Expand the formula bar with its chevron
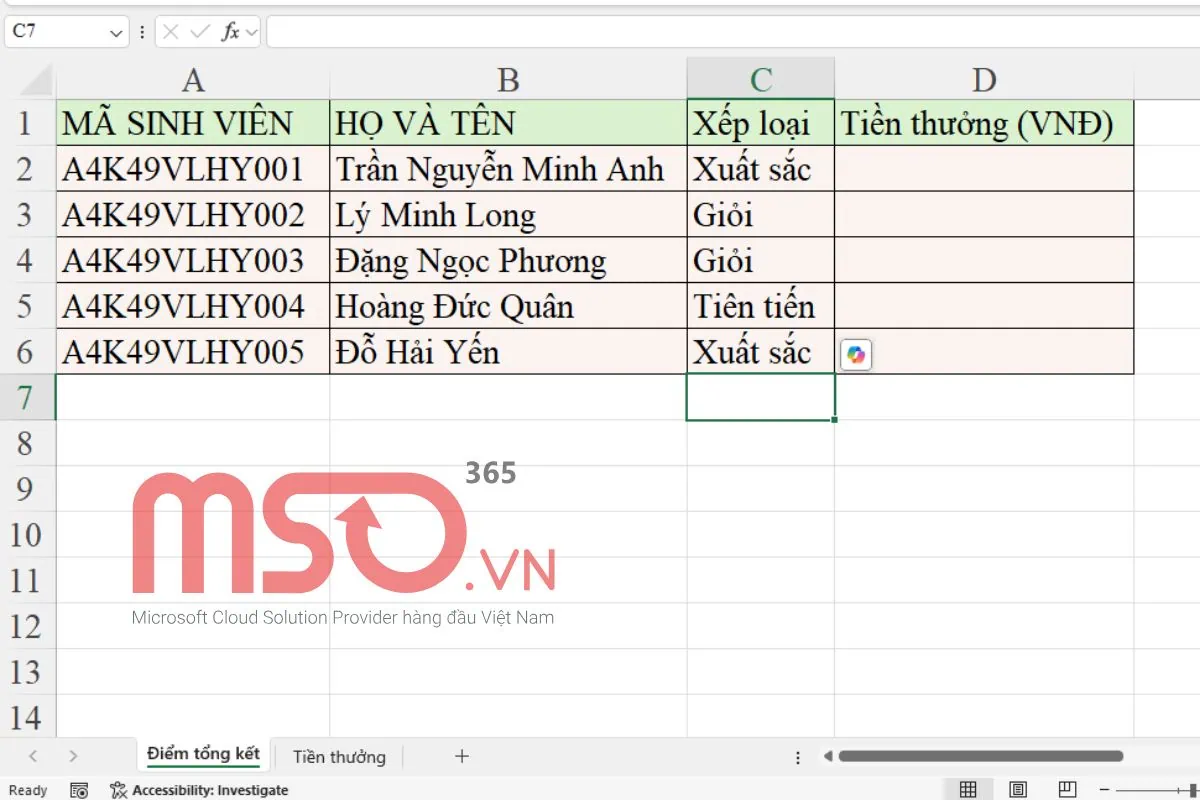 point(253,31)
